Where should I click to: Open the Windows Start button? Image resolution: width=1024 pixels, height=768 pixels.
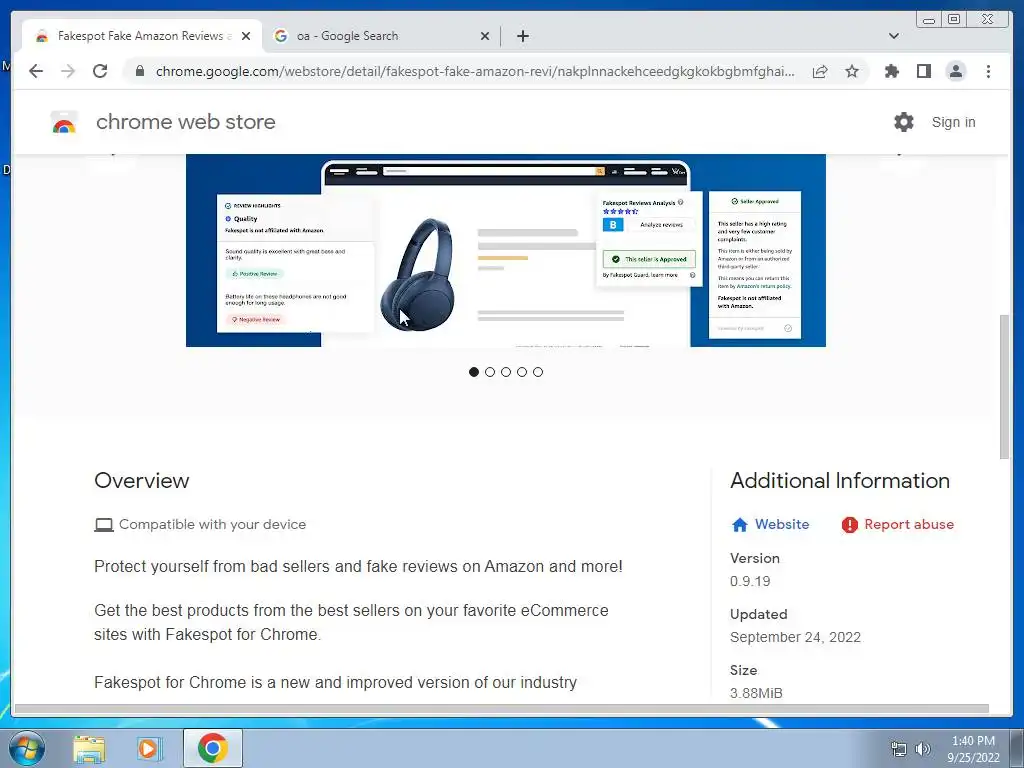(27, 748)
